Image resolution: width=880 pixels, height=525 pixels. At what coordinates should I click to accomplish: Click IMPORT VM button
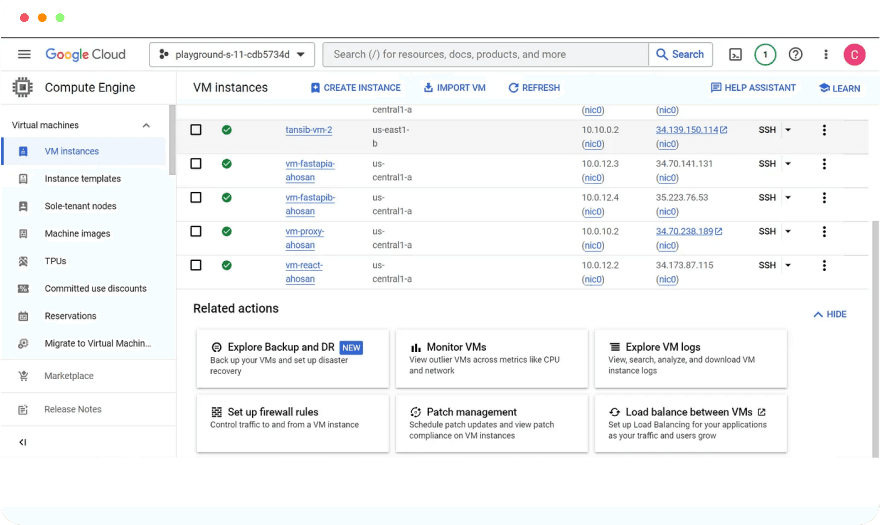tap(455, 88)
